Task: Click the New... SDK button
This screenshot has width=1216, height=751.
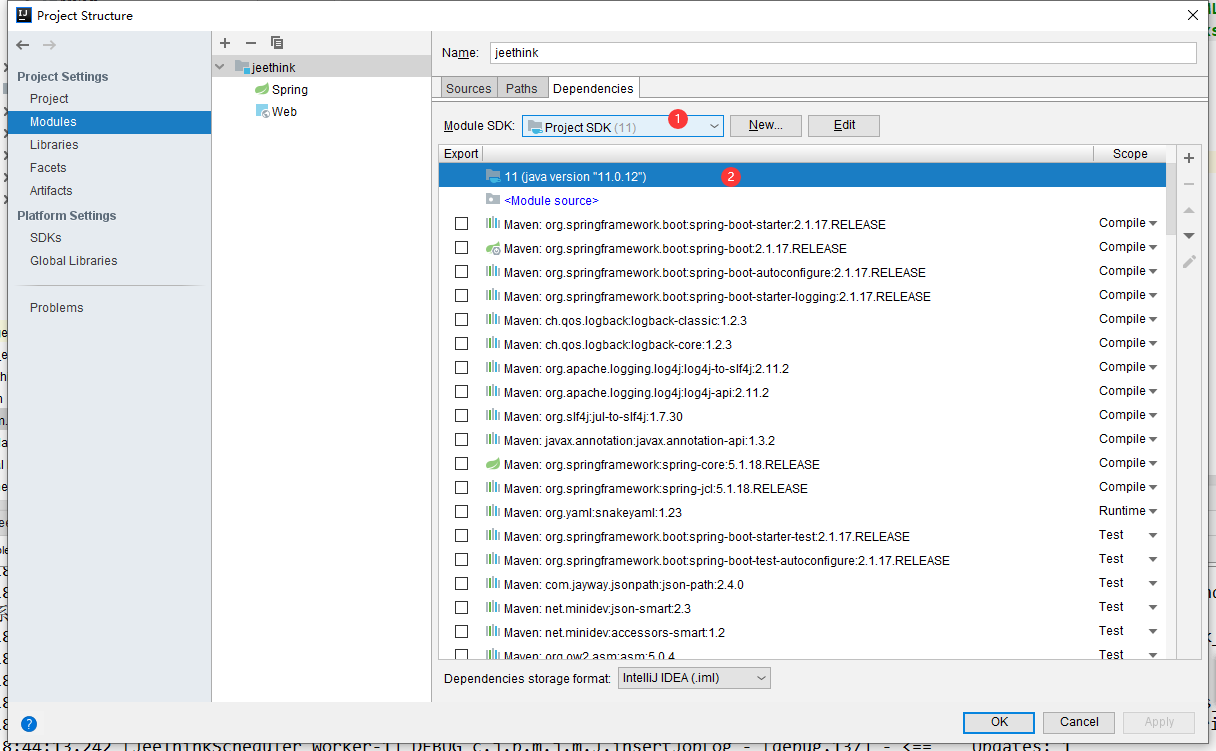Action: [x=765, y=126]
